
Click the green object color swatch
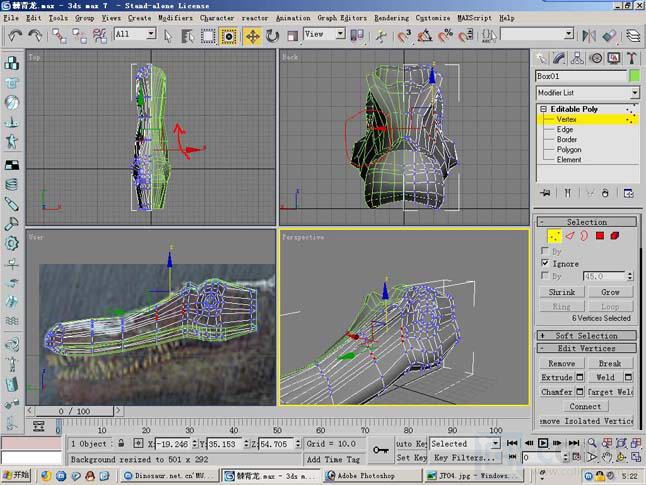pos(634,76)
